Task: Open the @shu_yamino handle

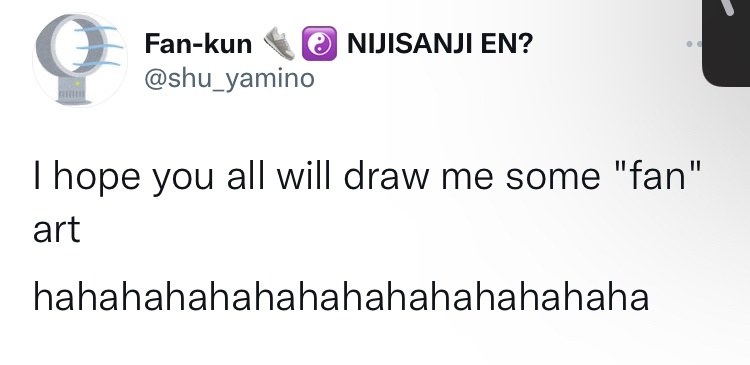Action: tap(229, 78)
